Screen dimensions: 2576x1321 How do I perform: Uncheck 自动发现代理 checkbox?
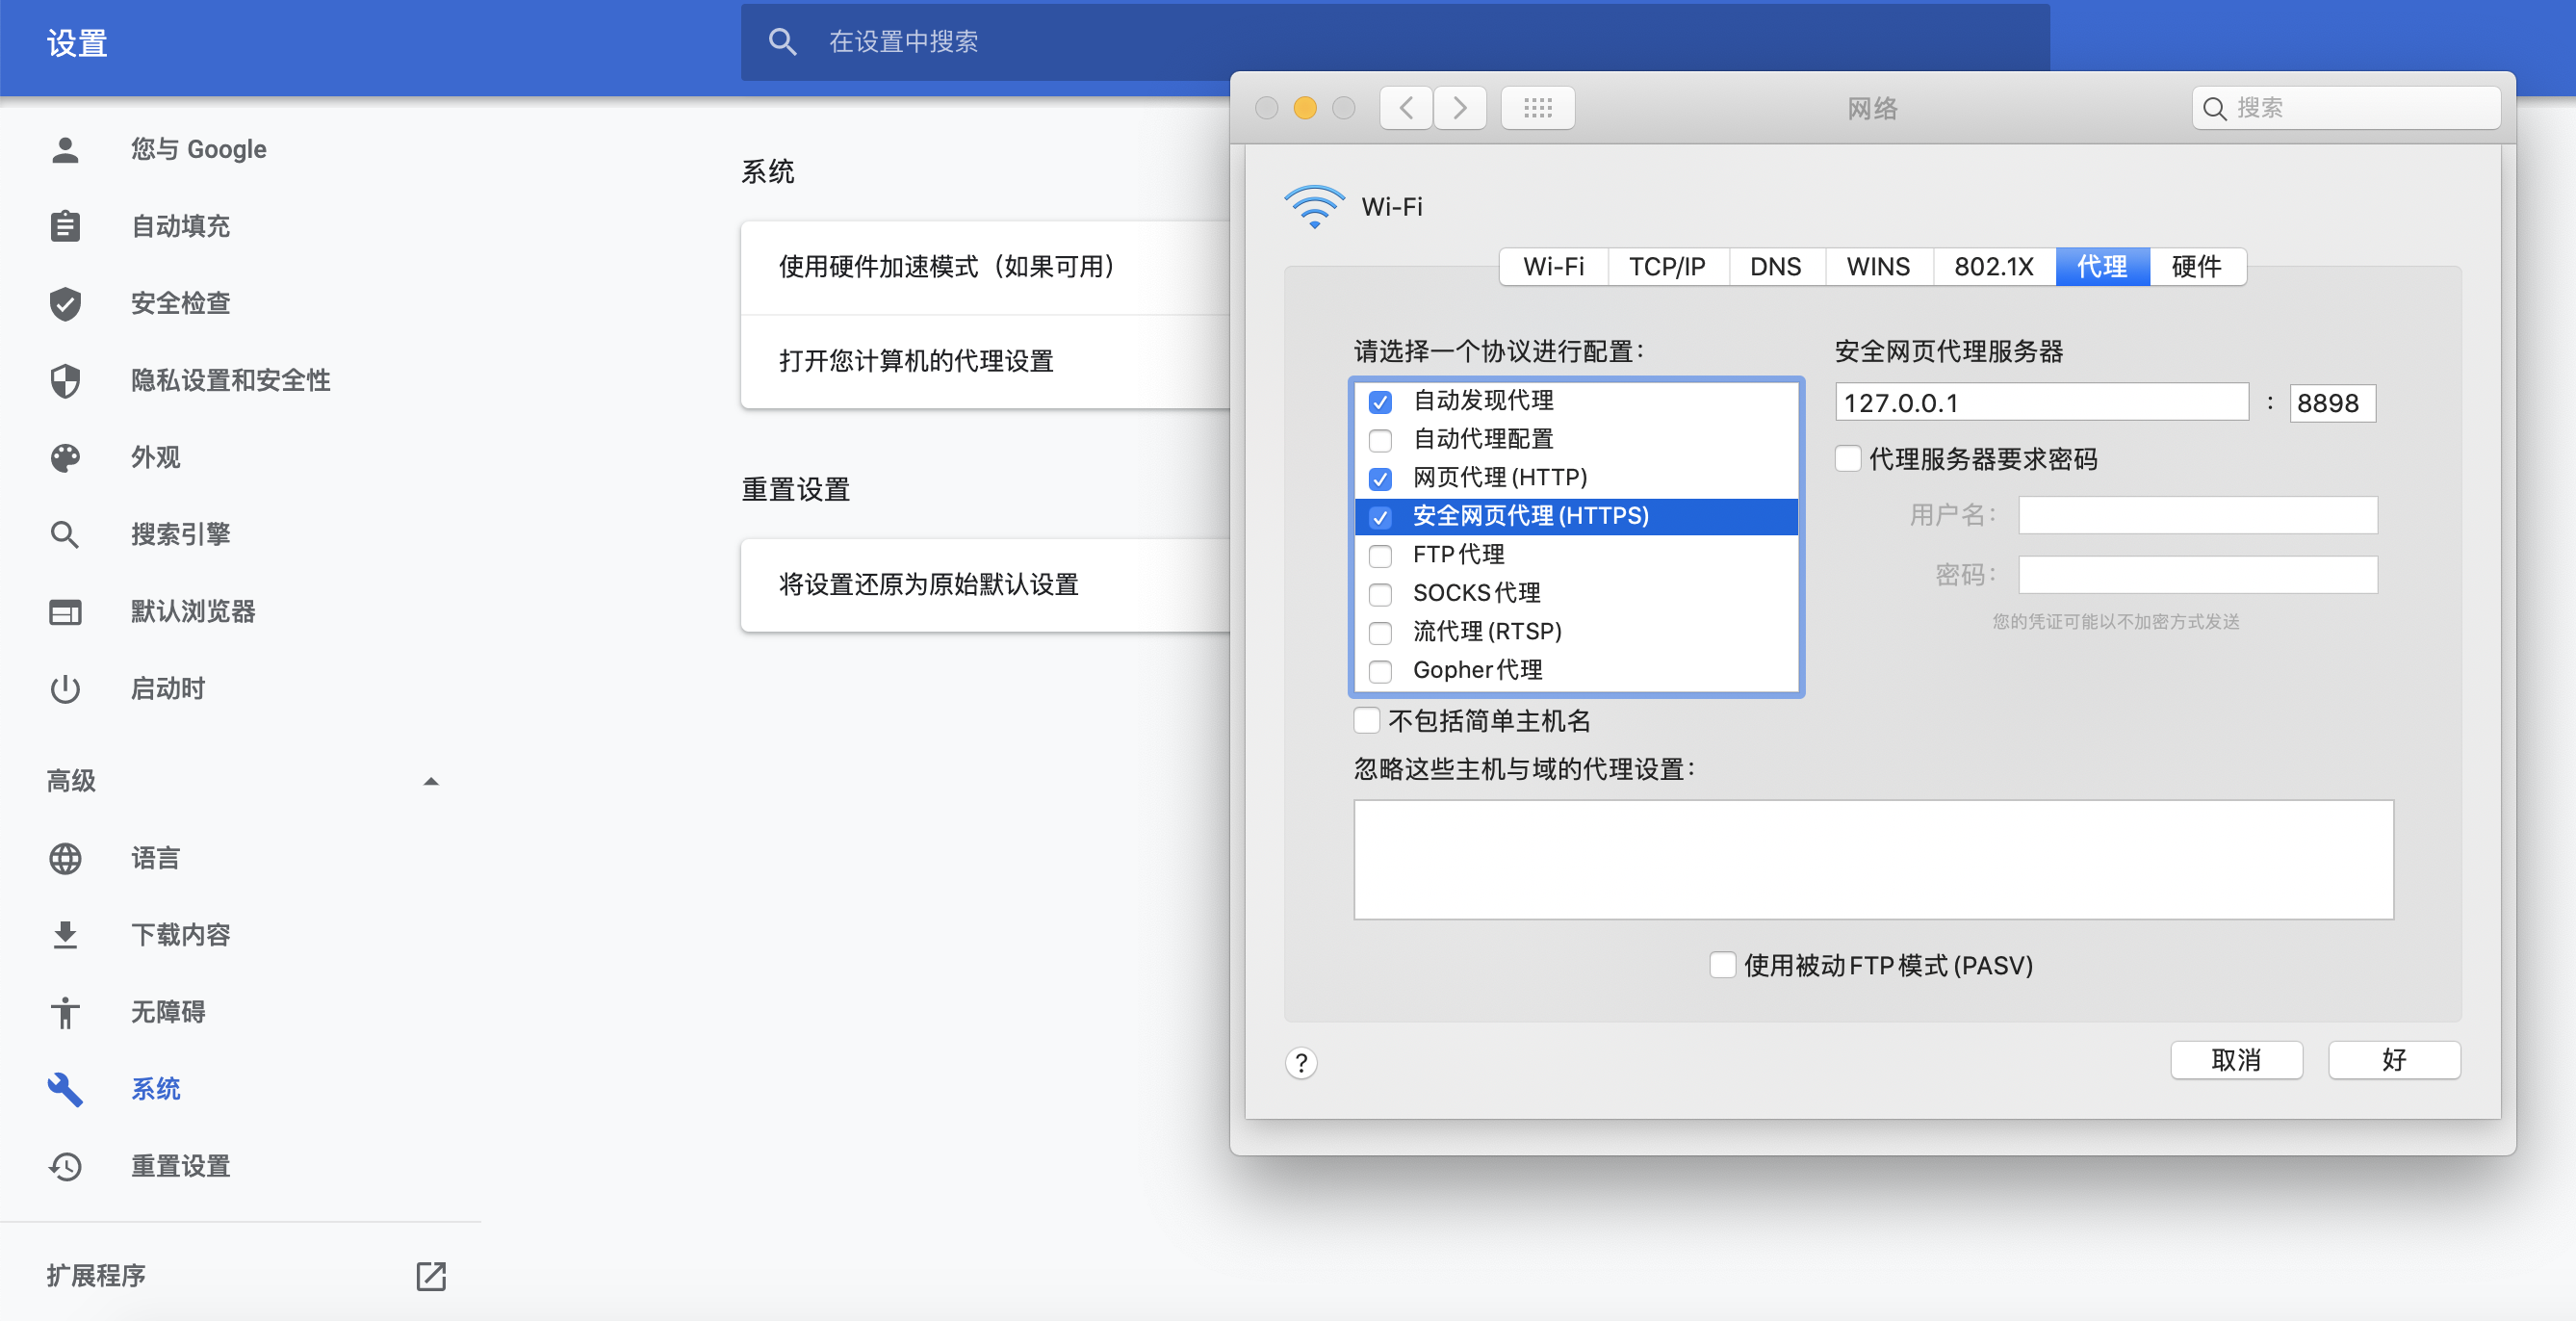coord(1380,402)
